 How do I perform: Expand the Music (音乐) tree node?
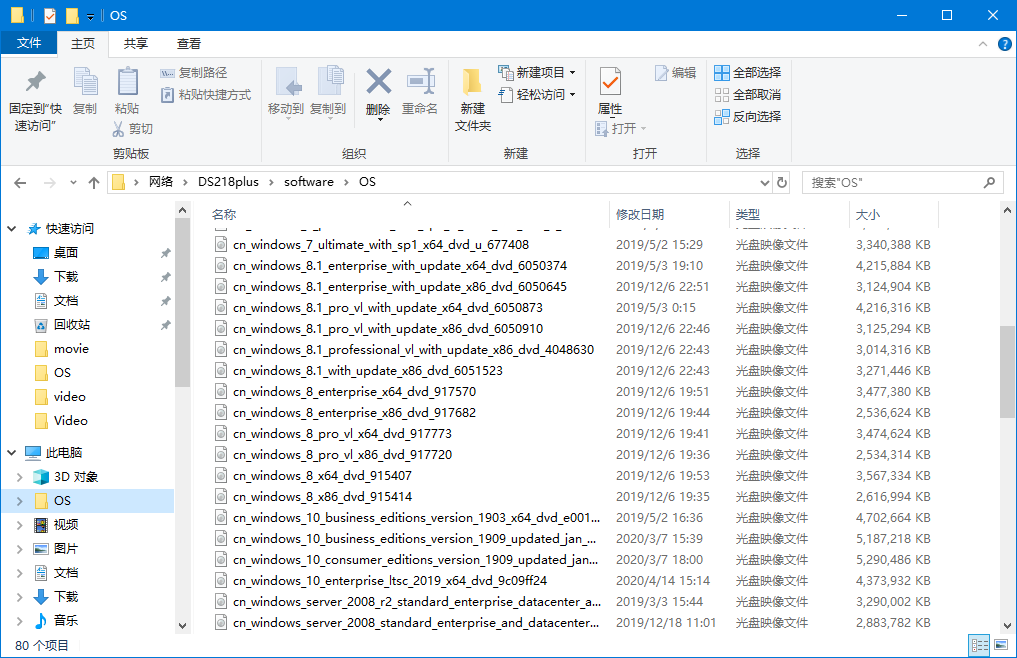(x=19, y=621)
